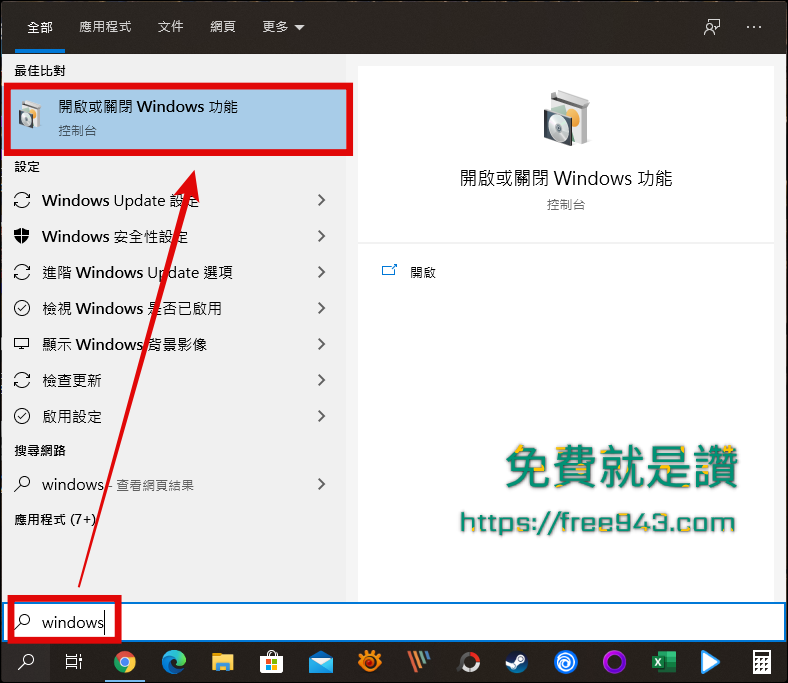Image resolution: width=788 pixels, height=683 pixels.
Task: Expand the 檢查更新 chevron arrow
Action: pos(322,380)
